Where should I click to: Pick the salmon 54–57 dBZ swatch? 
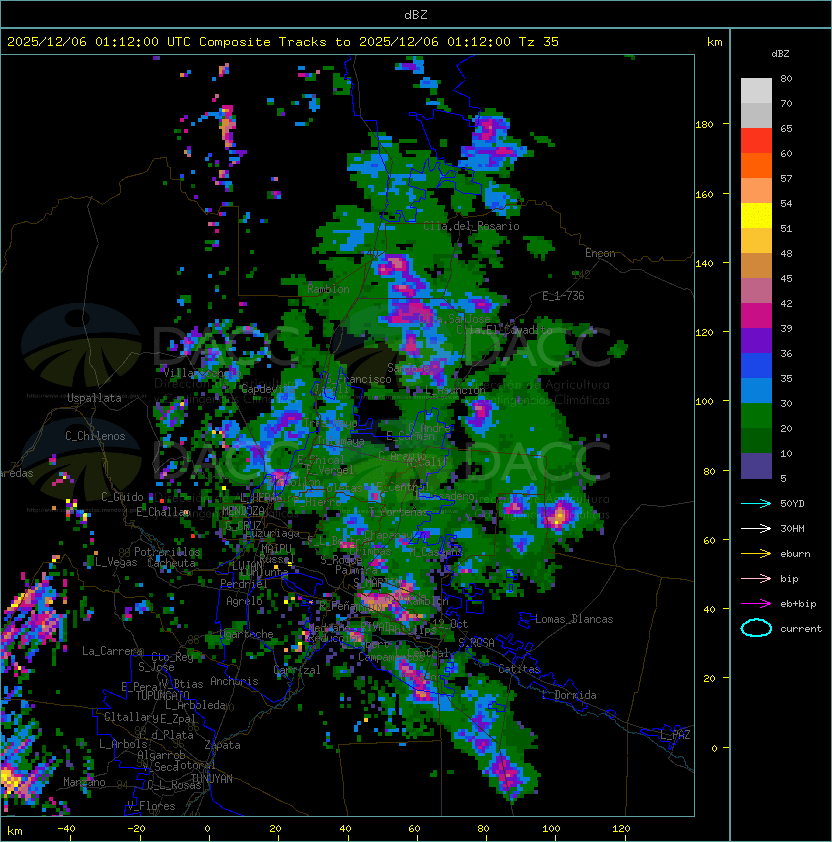(x=756, y=191)
